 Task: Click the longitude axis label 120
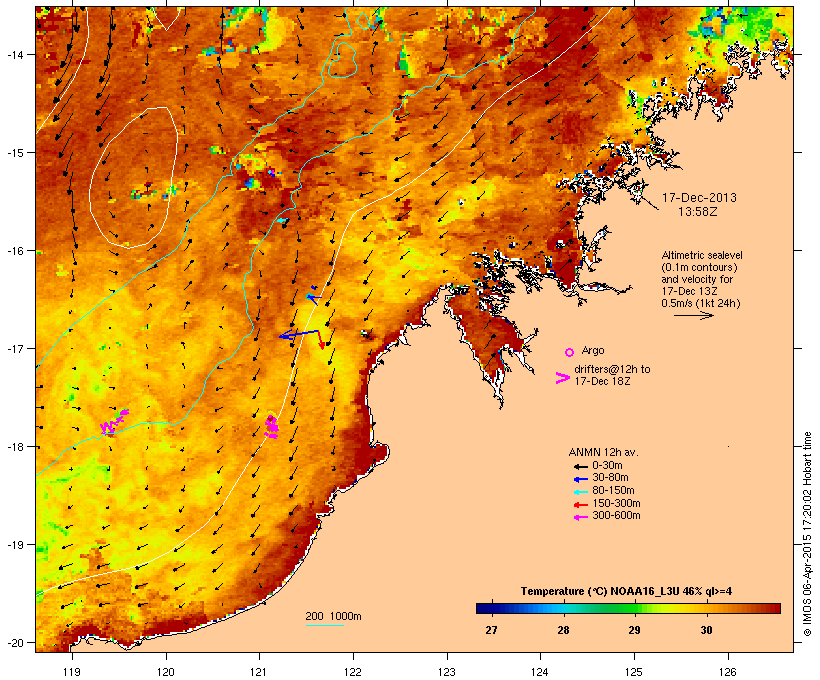166,672
